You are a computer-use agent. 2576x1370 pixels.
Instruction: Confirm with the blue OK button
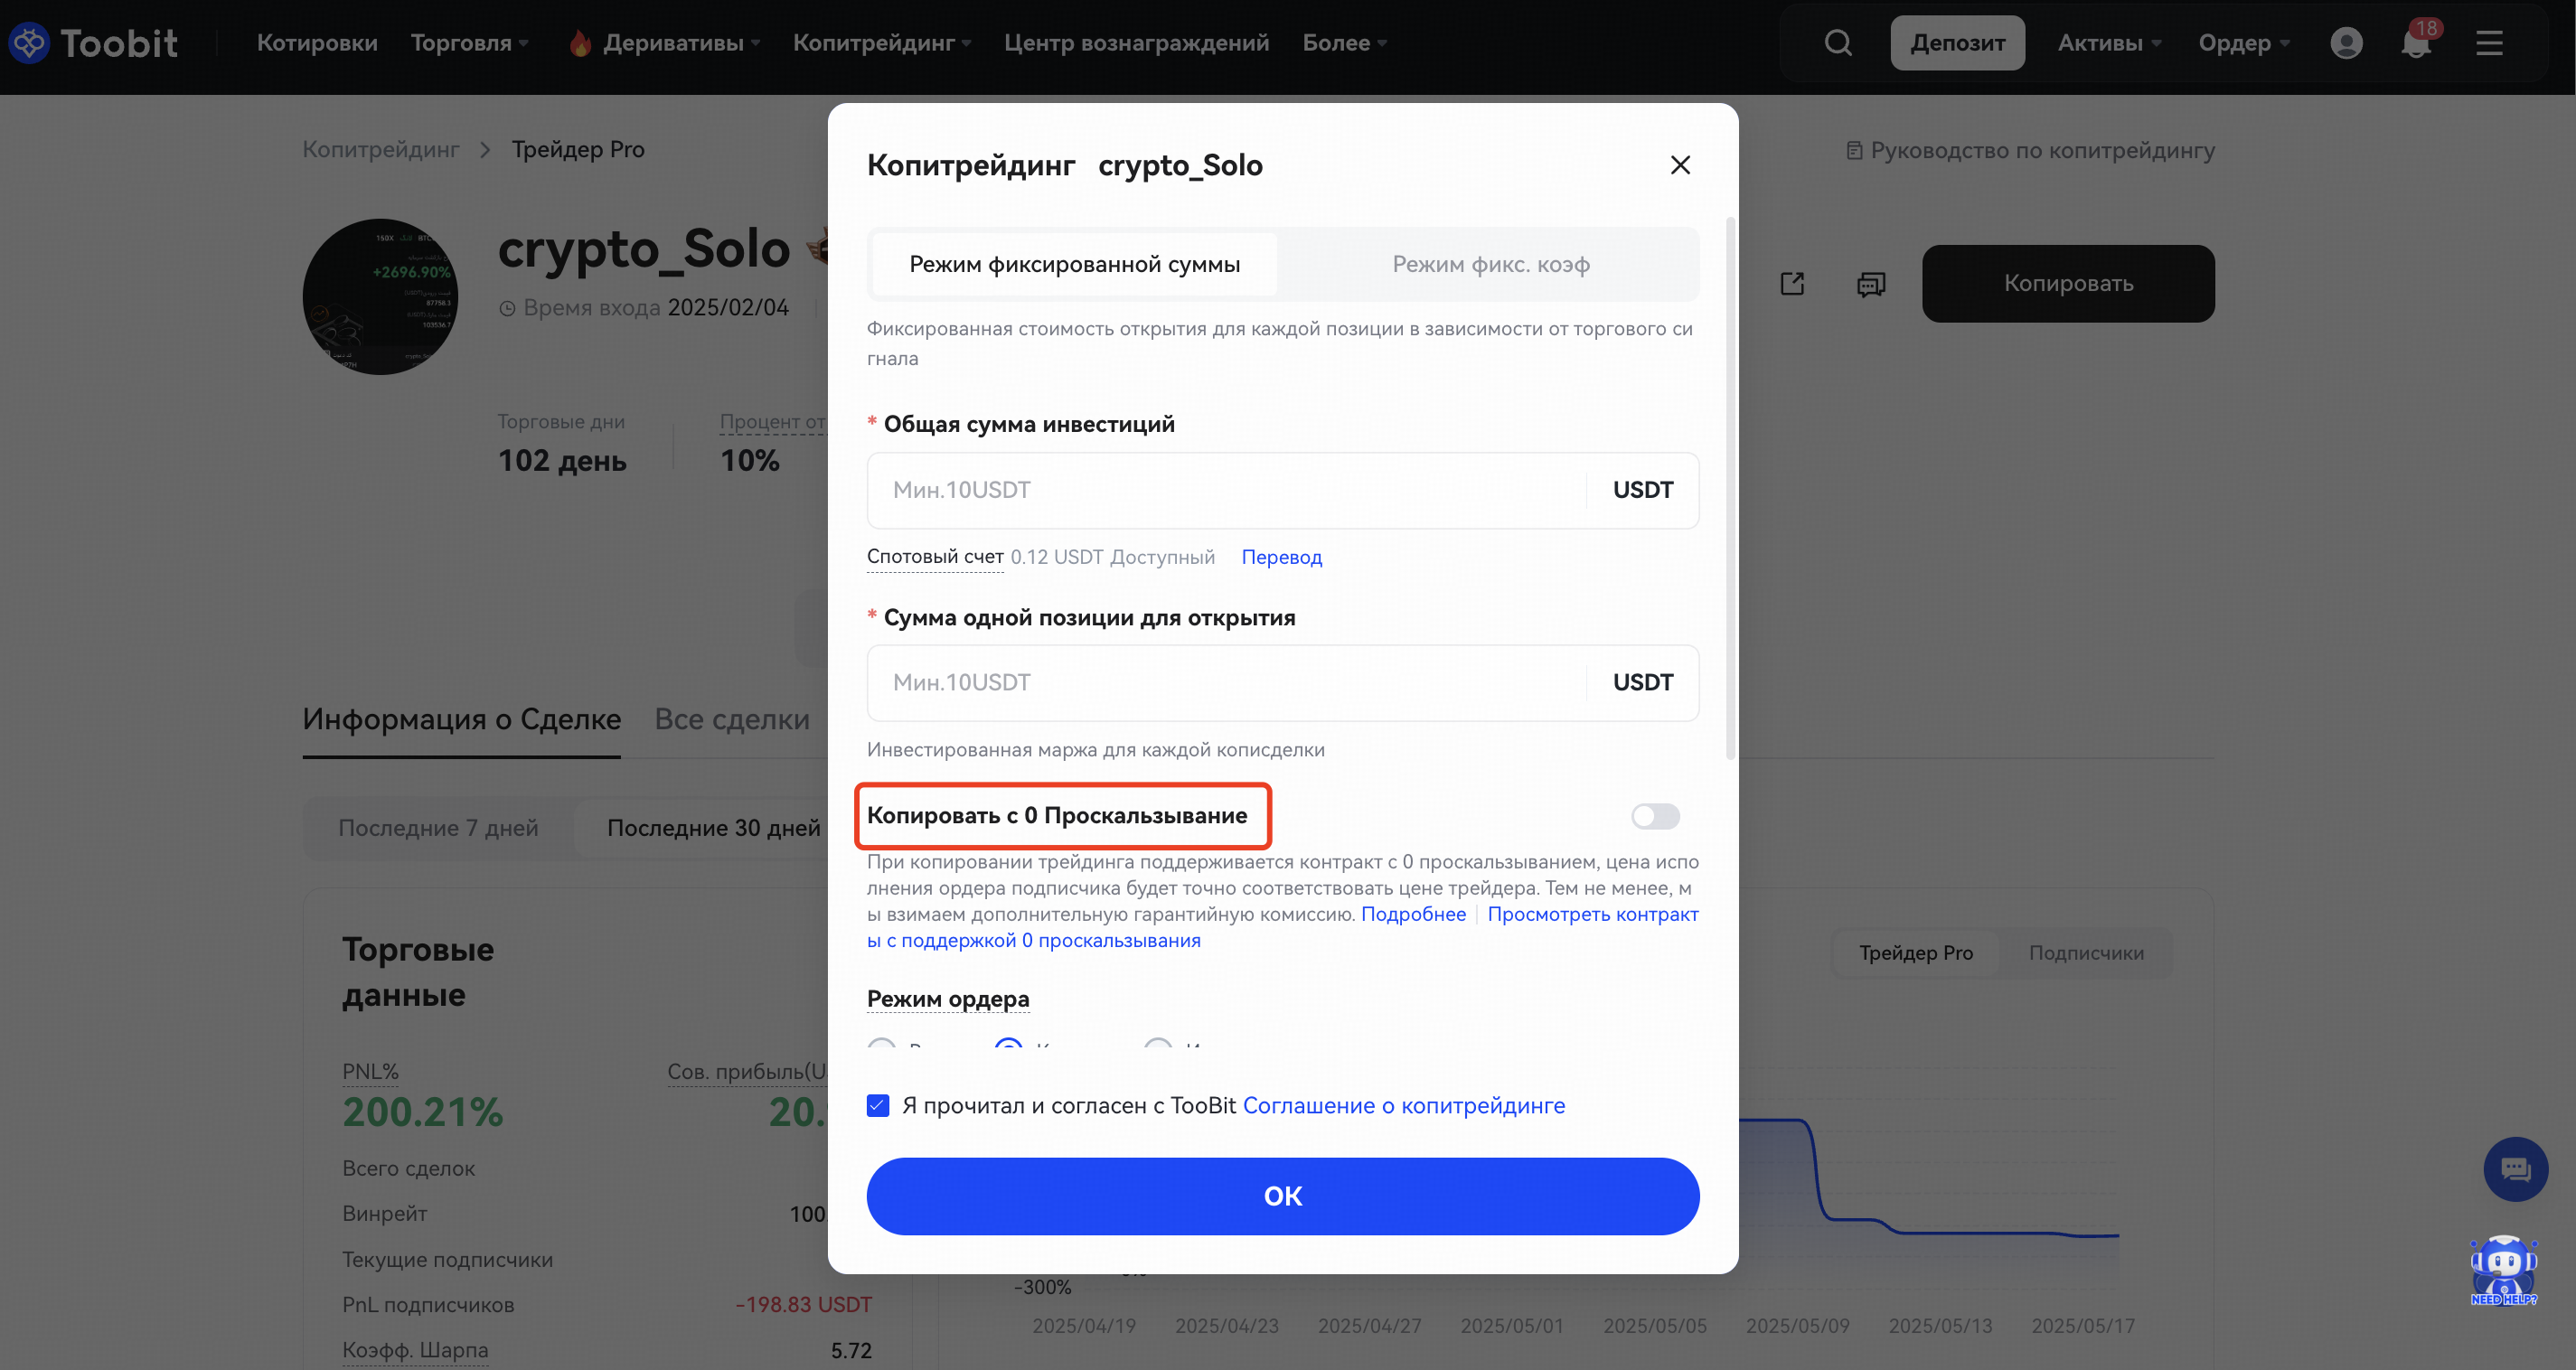tap(1282, 1196)
